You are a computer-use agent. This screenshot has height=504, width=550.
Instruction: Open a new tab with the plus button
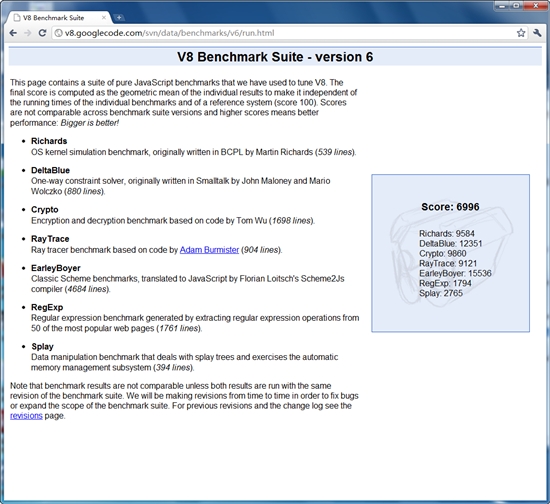tap(119, 17)
